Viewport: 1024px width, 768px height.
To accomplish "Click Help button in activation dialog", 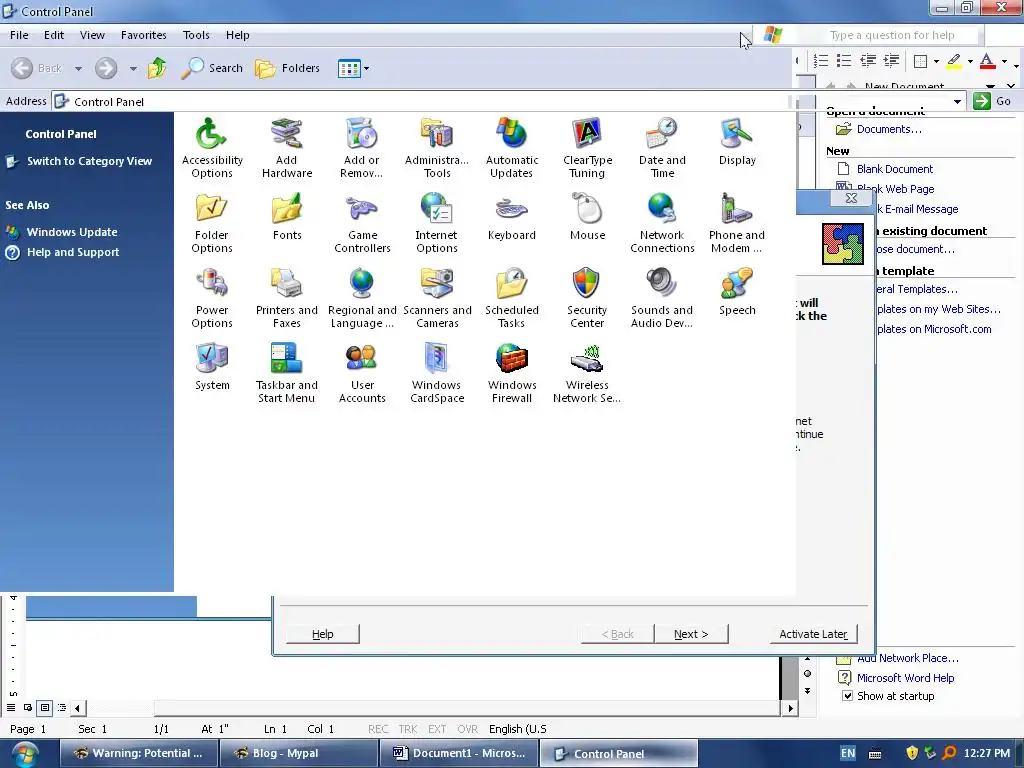I will (323, 634).
